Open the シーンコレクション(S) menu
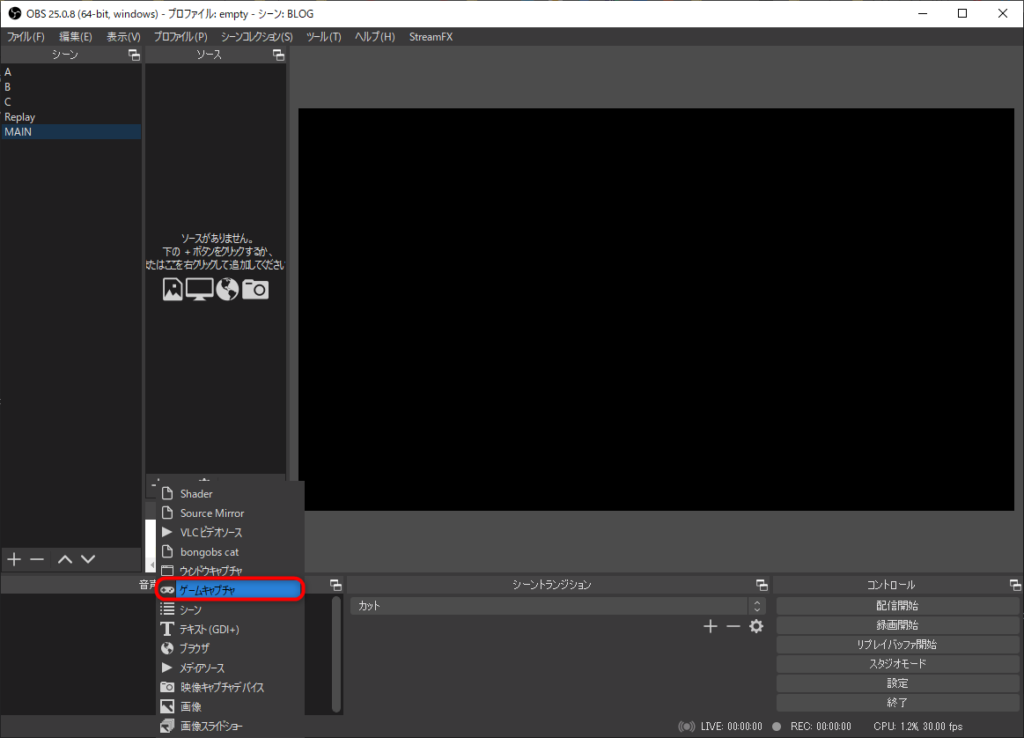Image resolution: width=1024 pixels, height=738 pixels. 257,37
